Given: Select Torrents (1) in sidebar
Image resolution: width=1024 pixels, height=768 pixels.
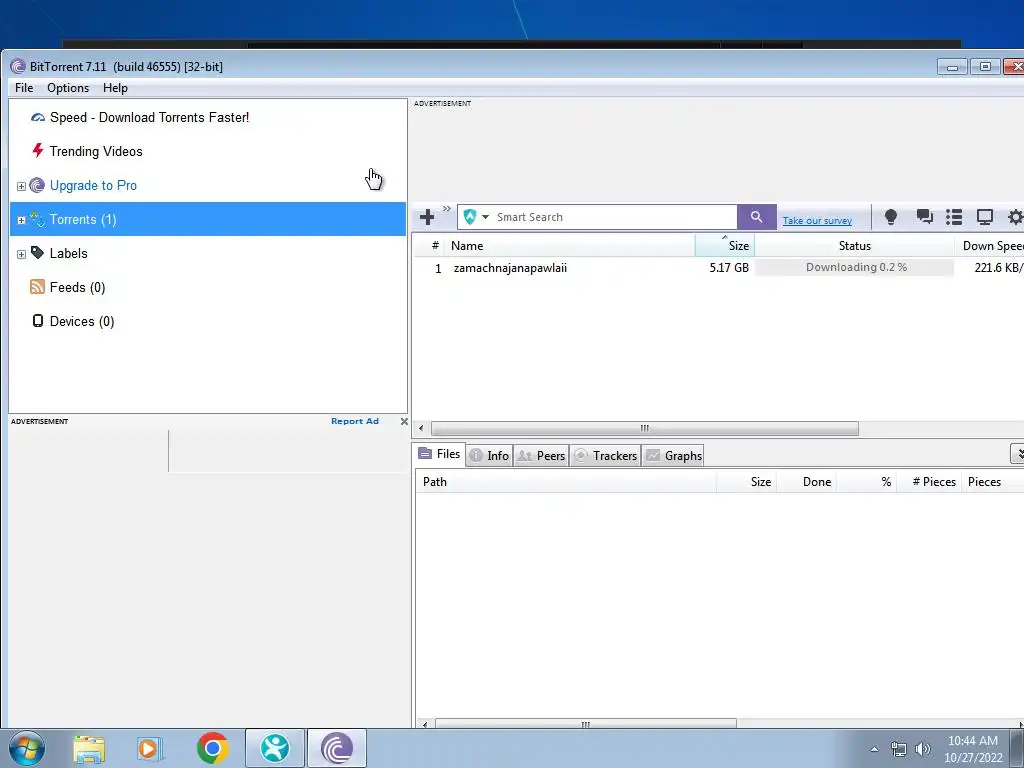Looking at the screenshot, I should click(x=208, y=219).
